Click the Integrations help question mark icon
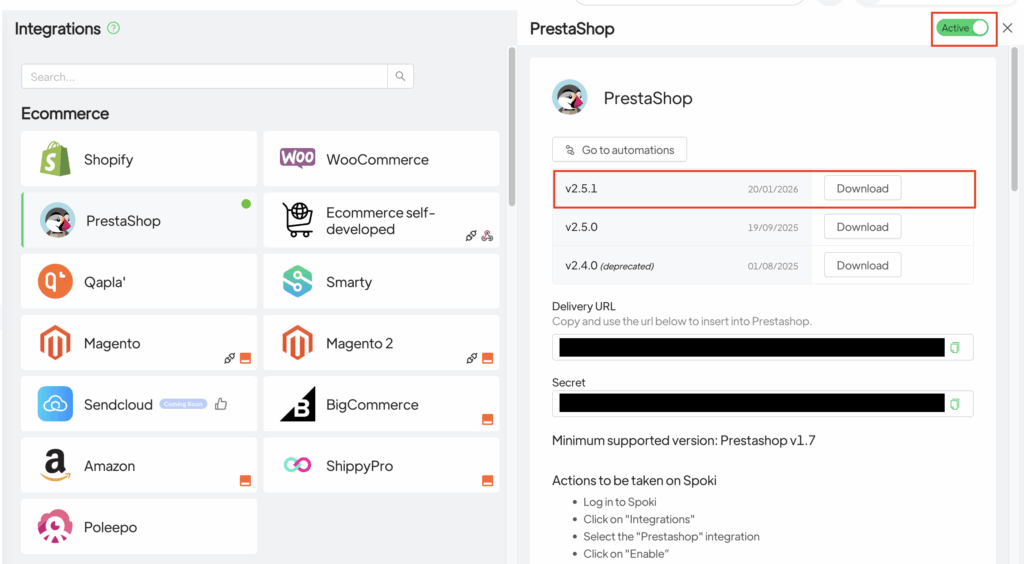 pos(113,28)
